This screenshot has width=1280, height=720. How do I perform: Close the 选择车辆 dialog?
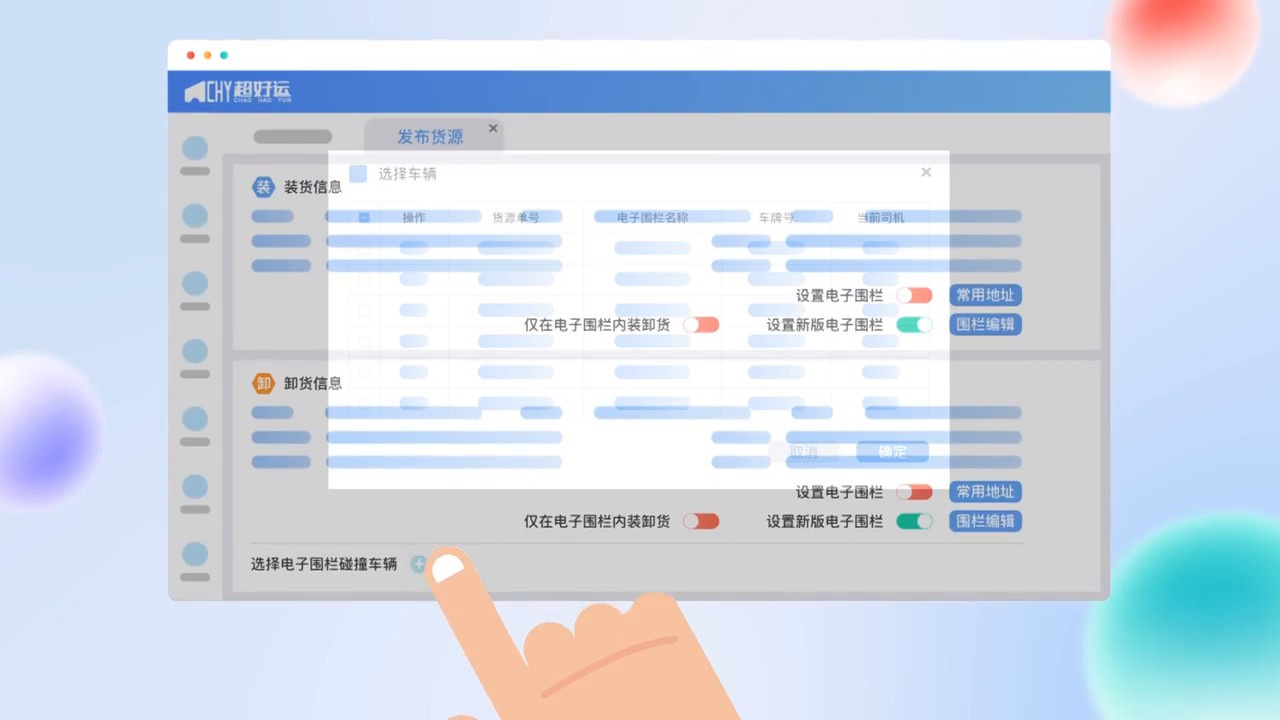tap(926, 172)
